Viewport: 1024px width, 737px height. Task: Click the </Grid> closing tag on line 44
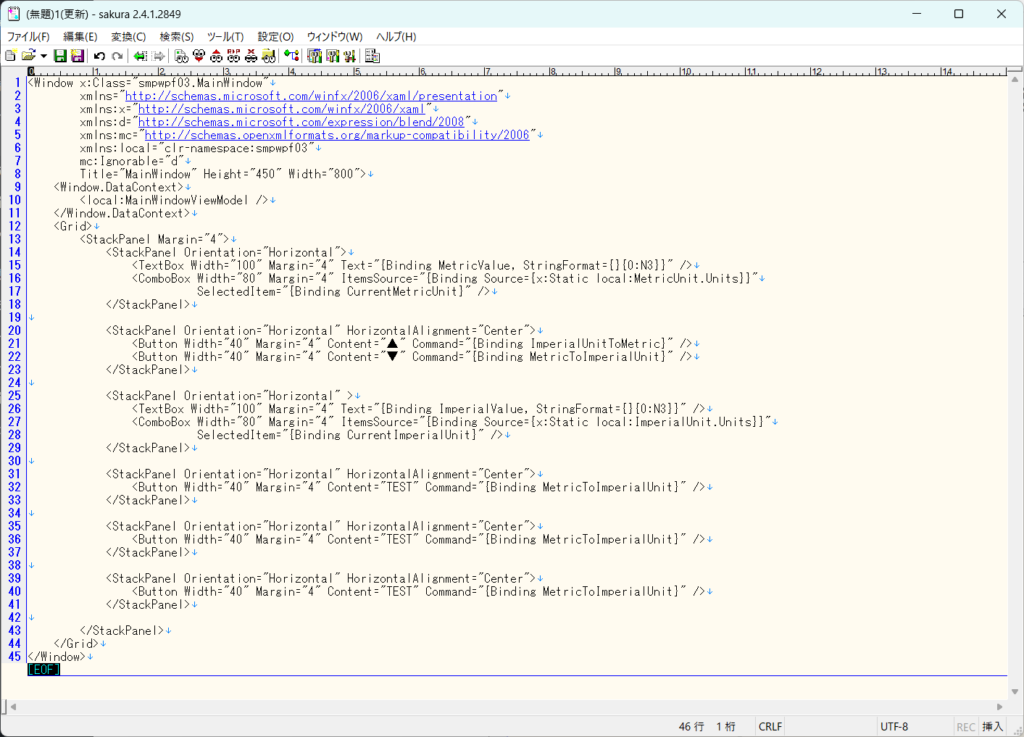tap(76, 644)
